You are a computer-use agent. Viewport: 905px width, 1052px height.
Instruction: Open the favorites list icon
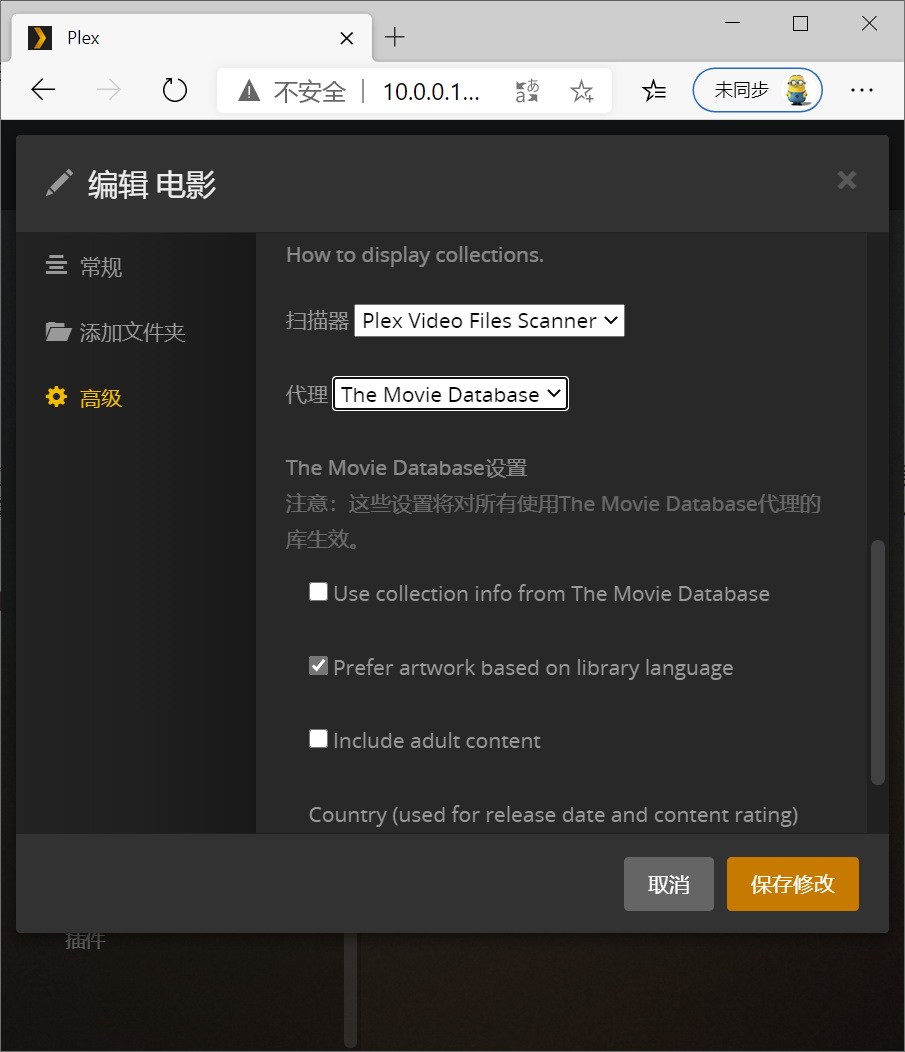click(x=653, y=90)
